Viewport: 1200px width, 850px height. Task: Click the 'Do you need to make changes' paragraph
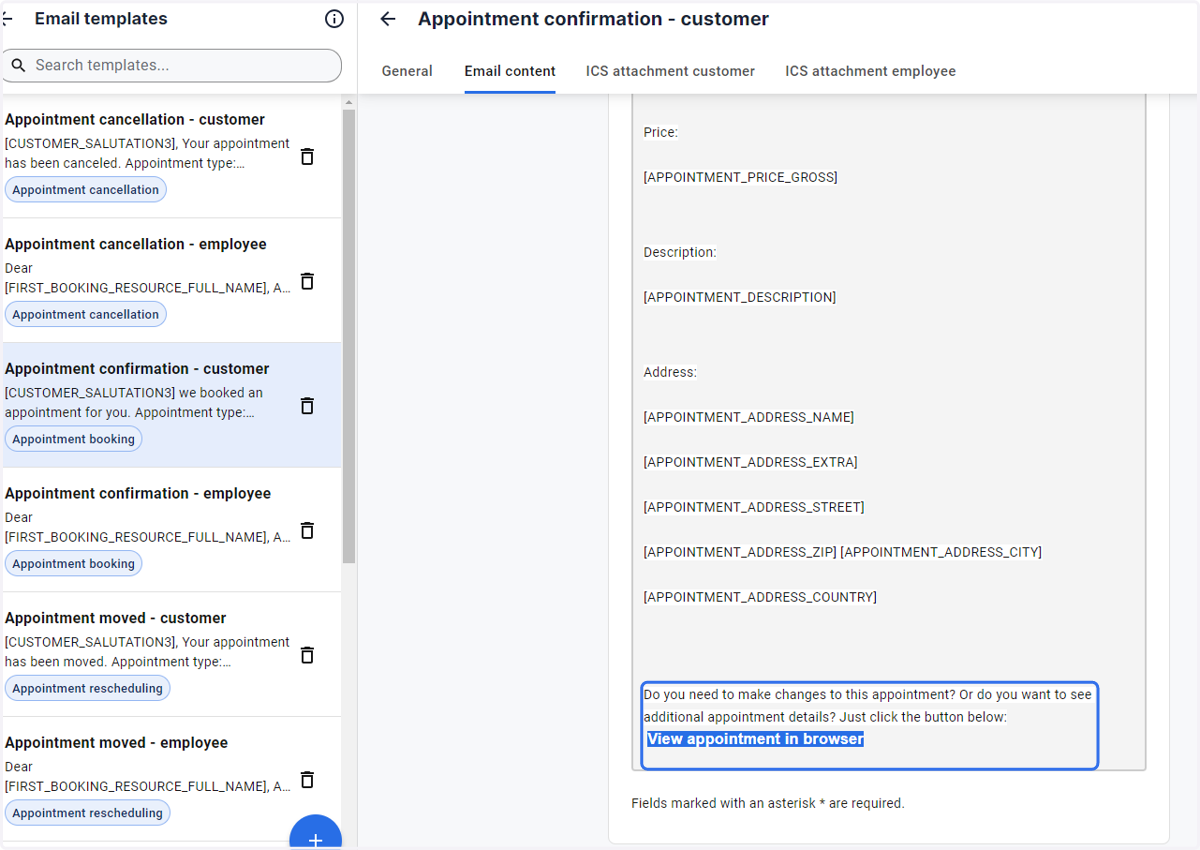[867, 706]
